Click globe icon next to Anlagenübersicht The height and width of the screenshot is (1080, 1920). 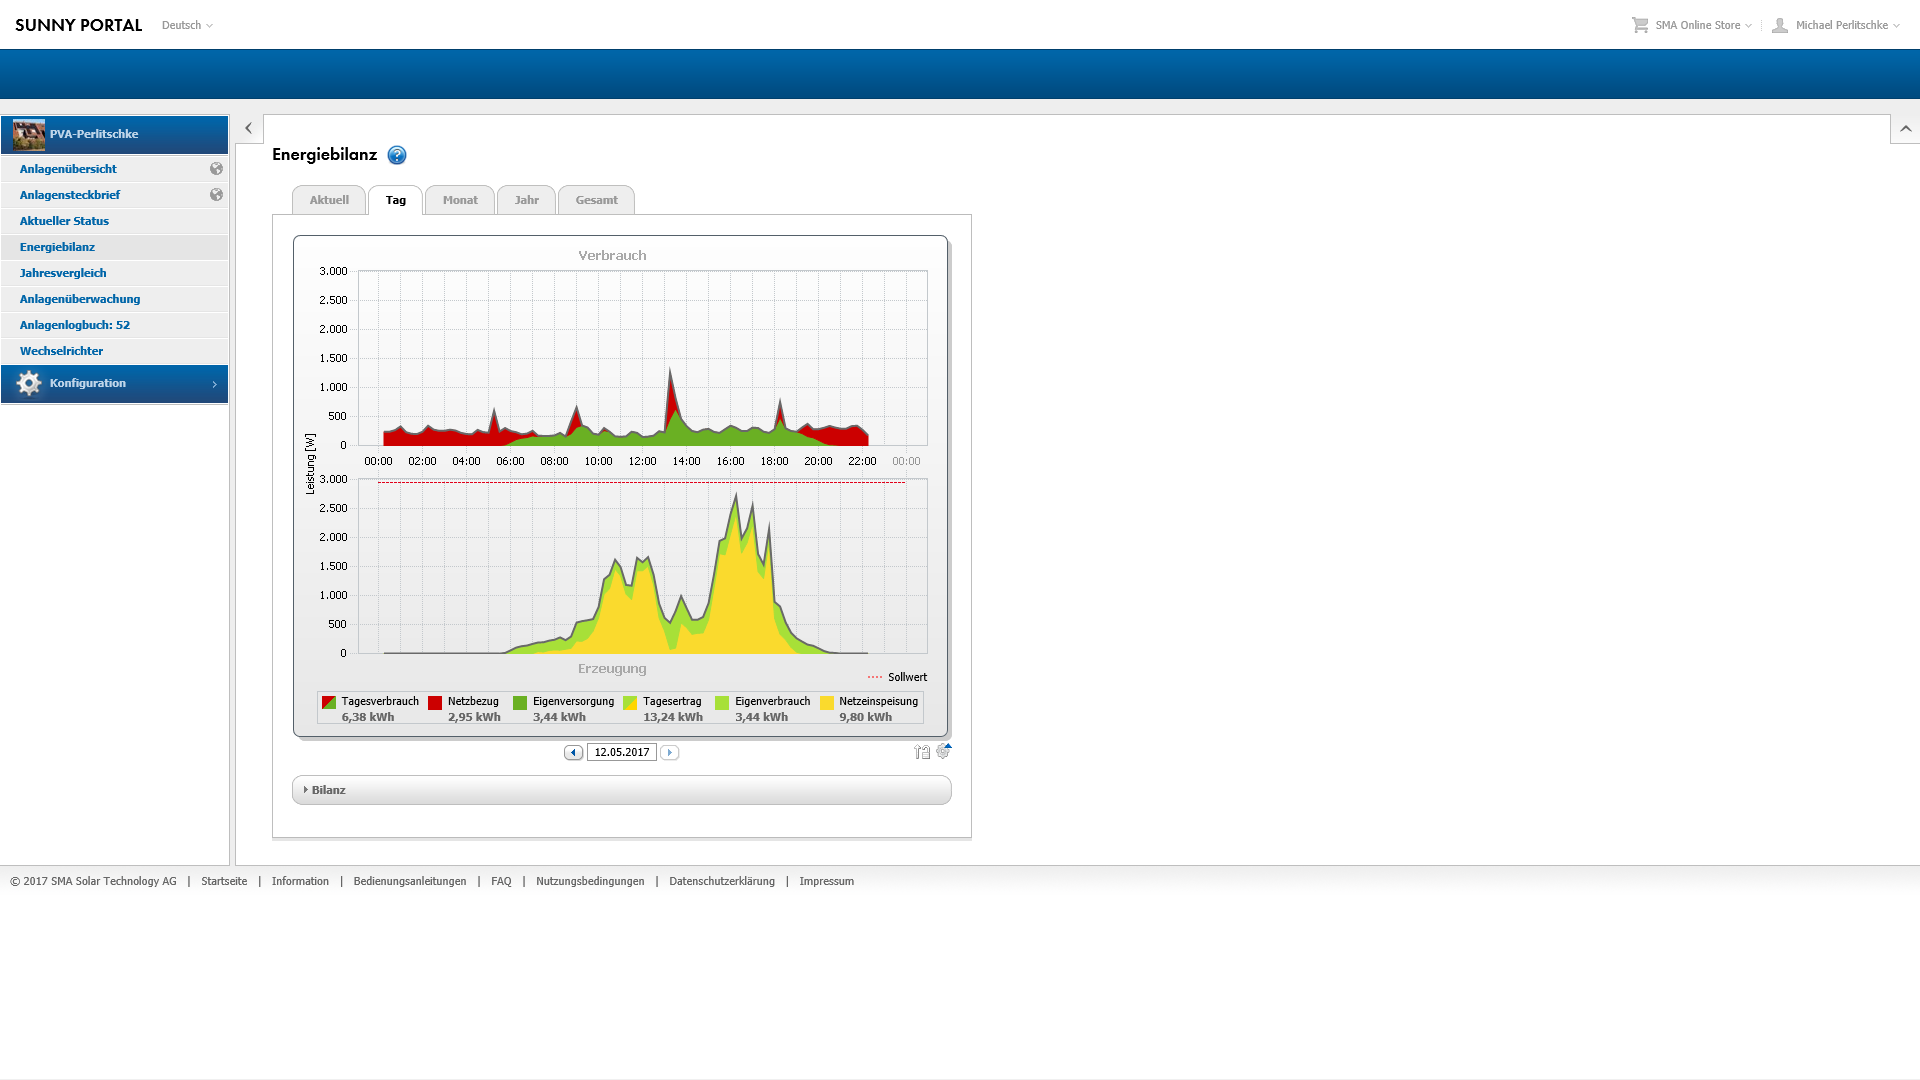click(x=216, y=169)
